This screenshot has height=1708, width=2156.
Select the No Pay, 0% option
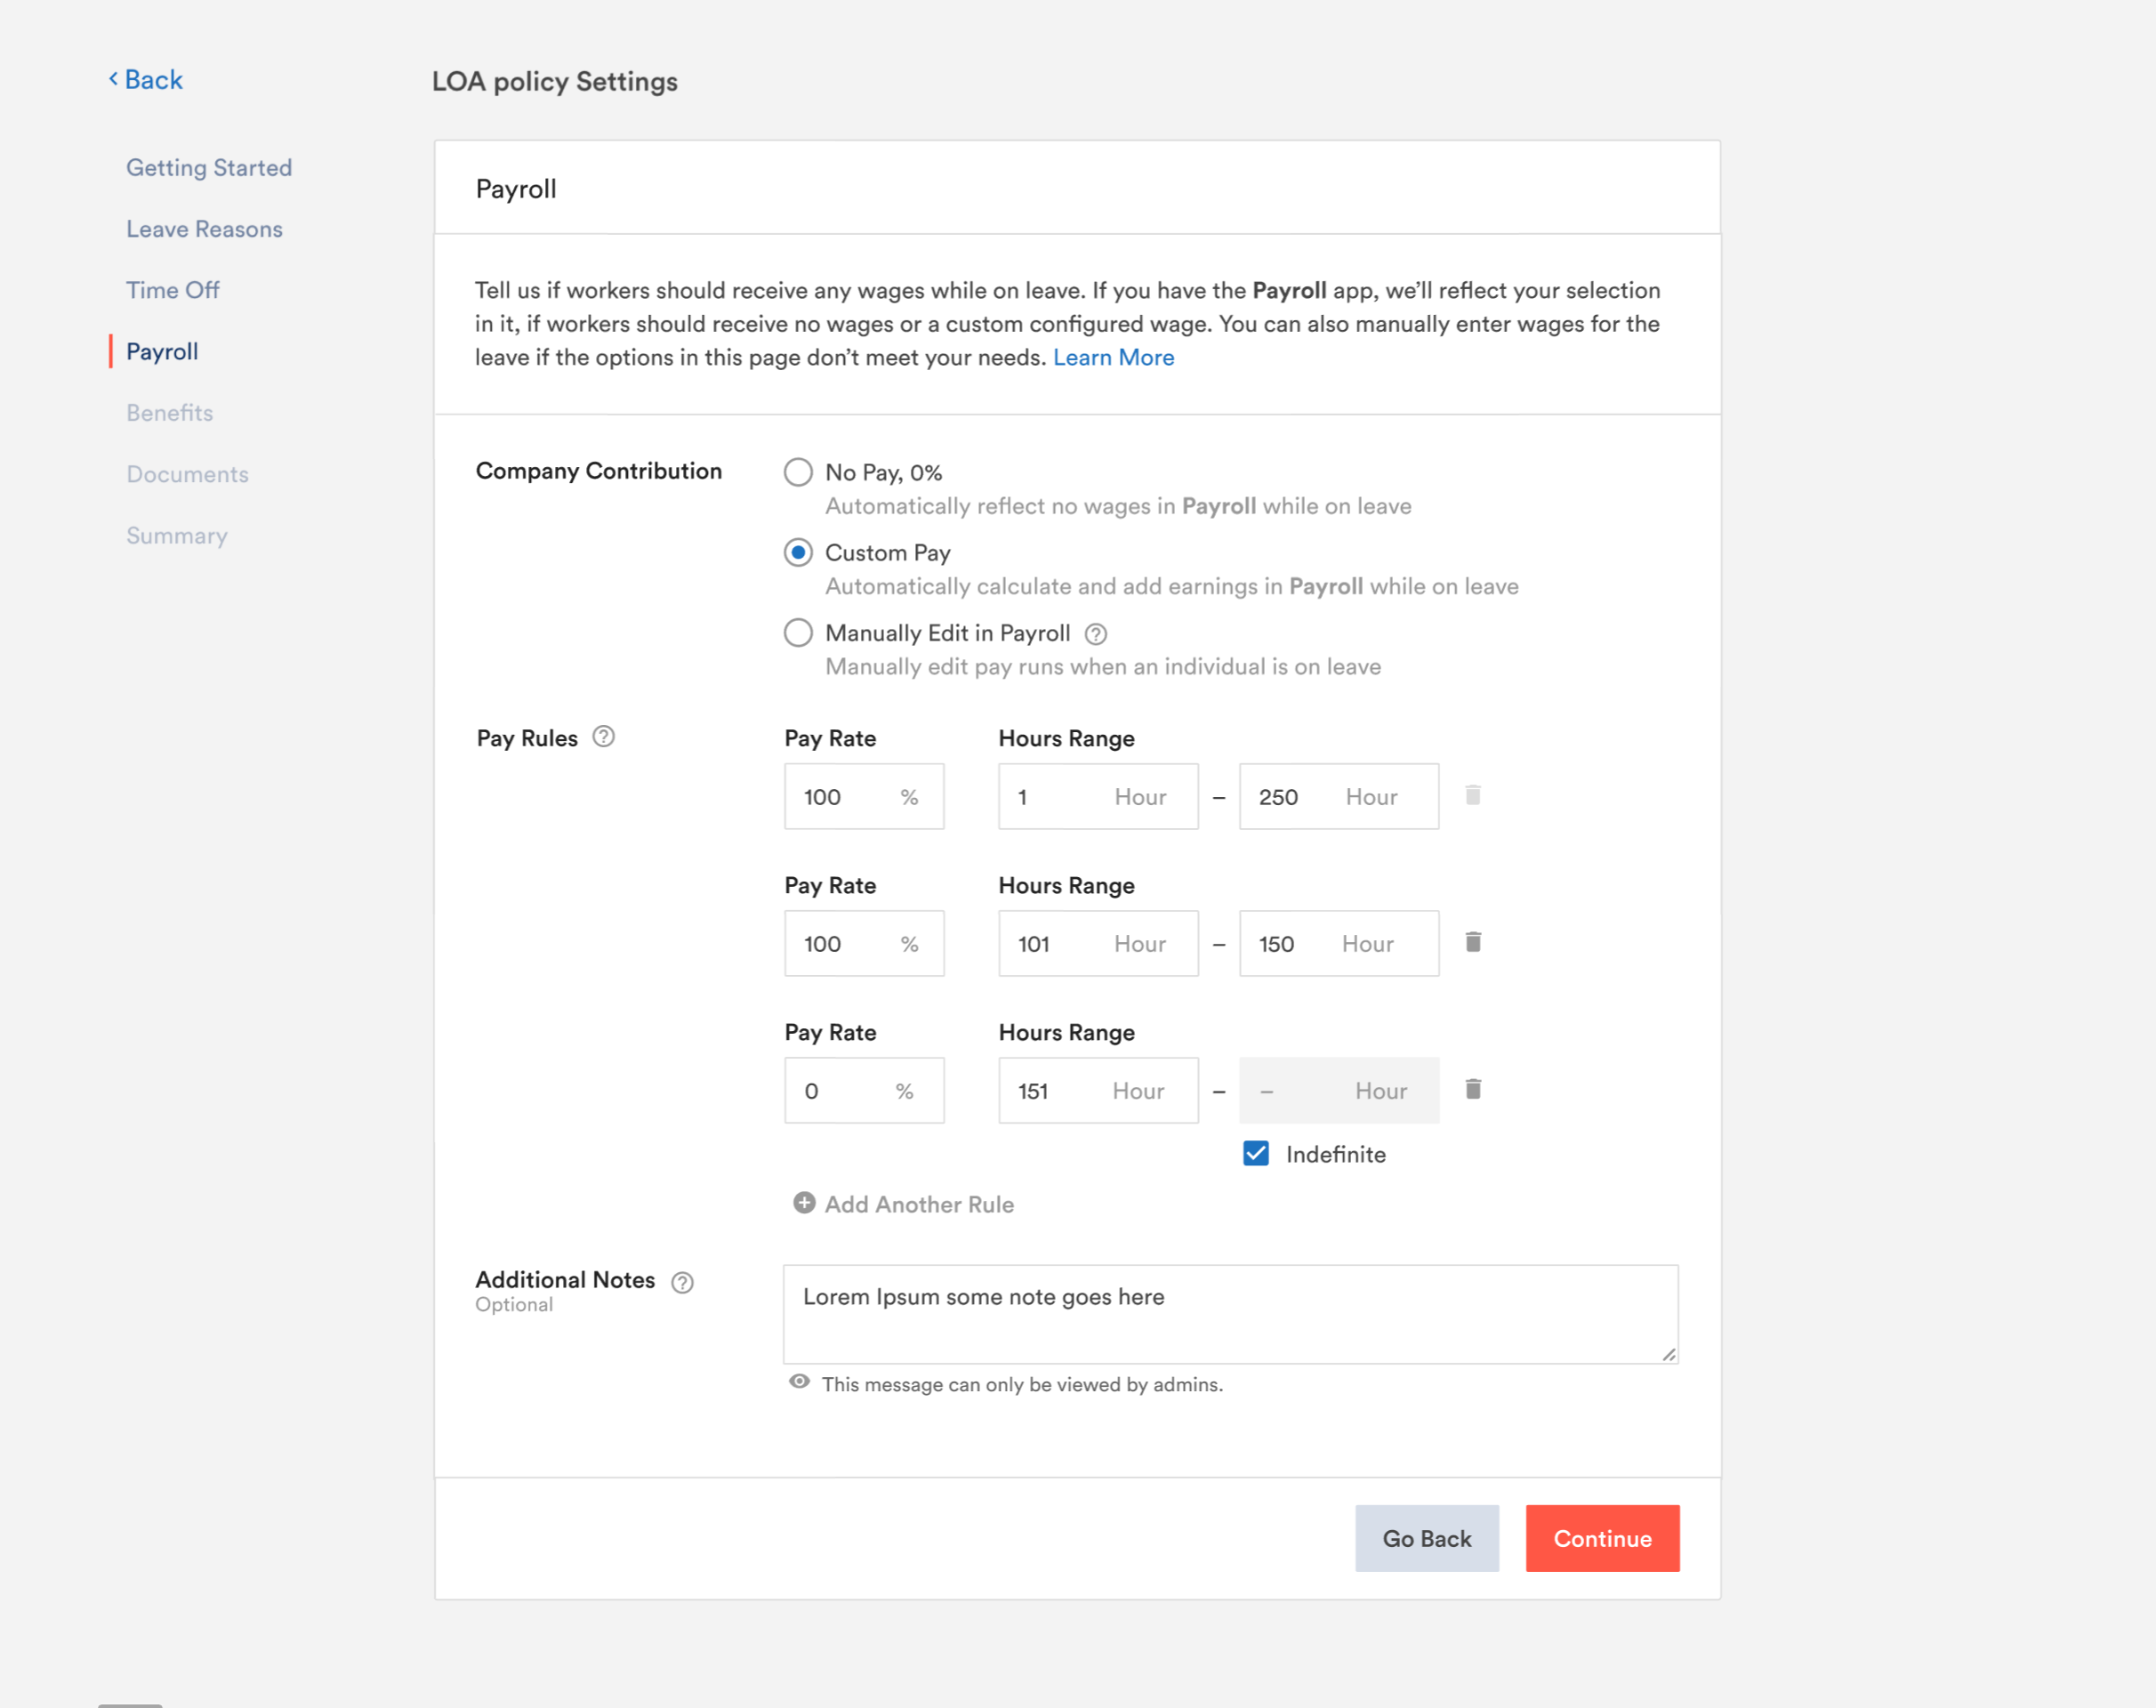point(798,472)
